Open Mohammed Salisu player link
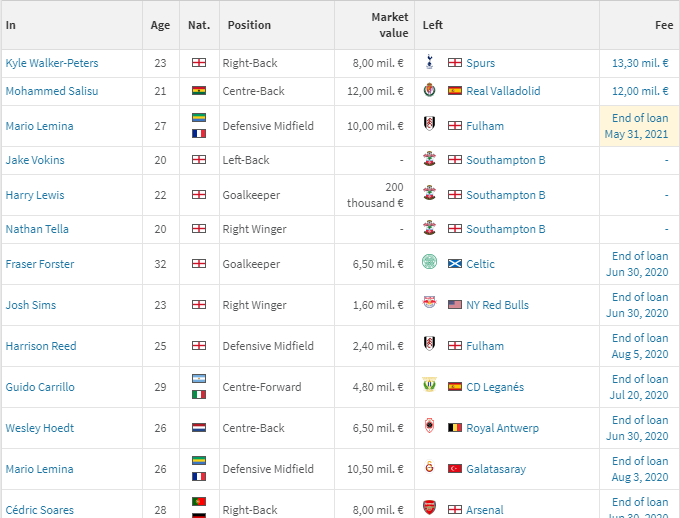The width and height of the screenshot is (680, 518). (x=47, y=91)
